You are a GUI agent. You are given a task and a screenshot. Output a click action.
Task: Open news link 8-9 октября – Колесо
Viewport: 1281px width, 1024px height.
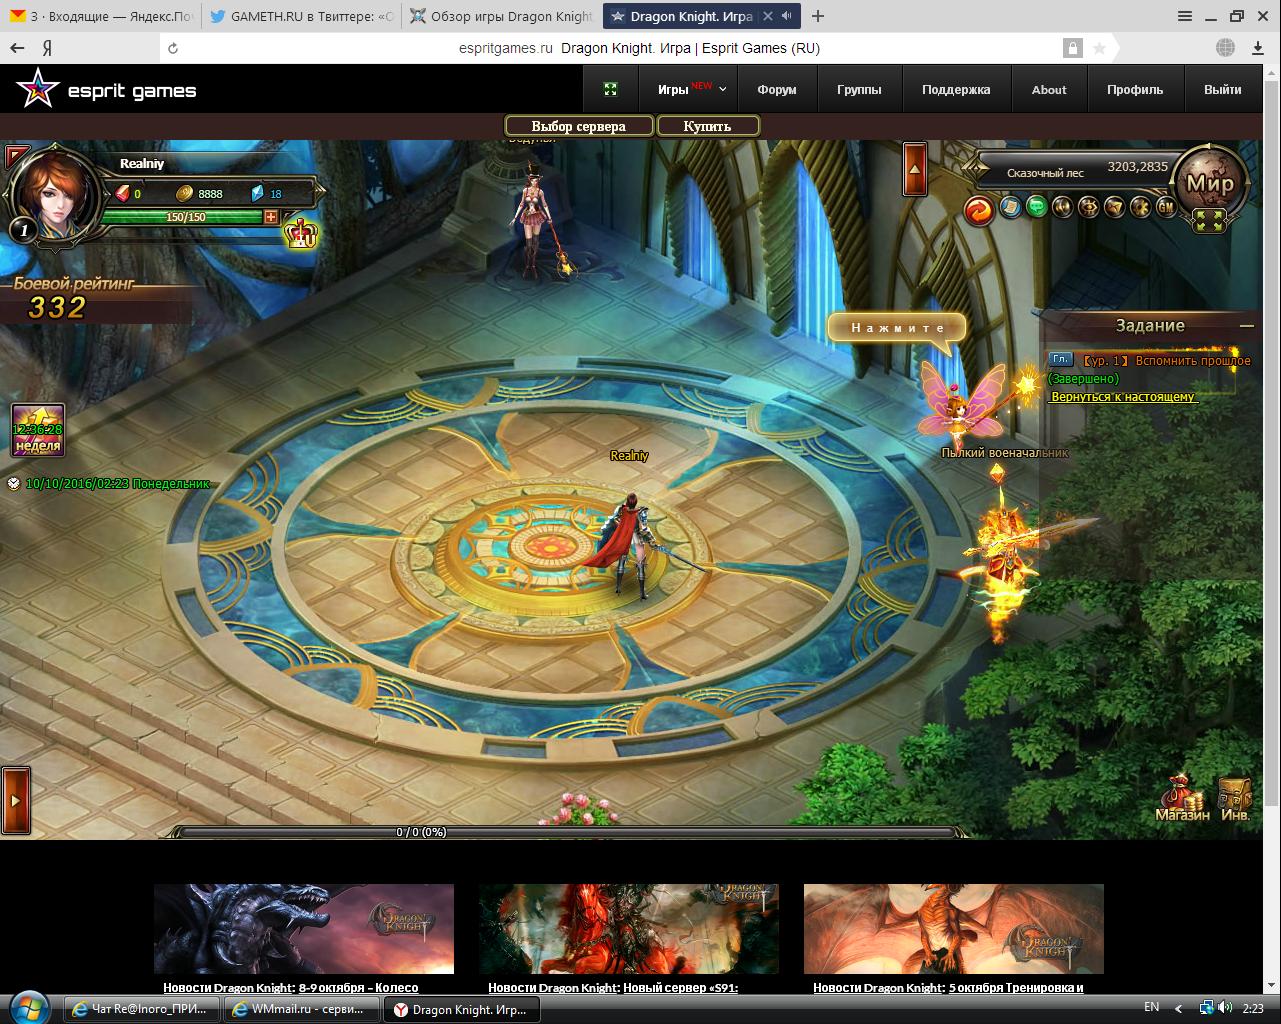pos(358,988)
